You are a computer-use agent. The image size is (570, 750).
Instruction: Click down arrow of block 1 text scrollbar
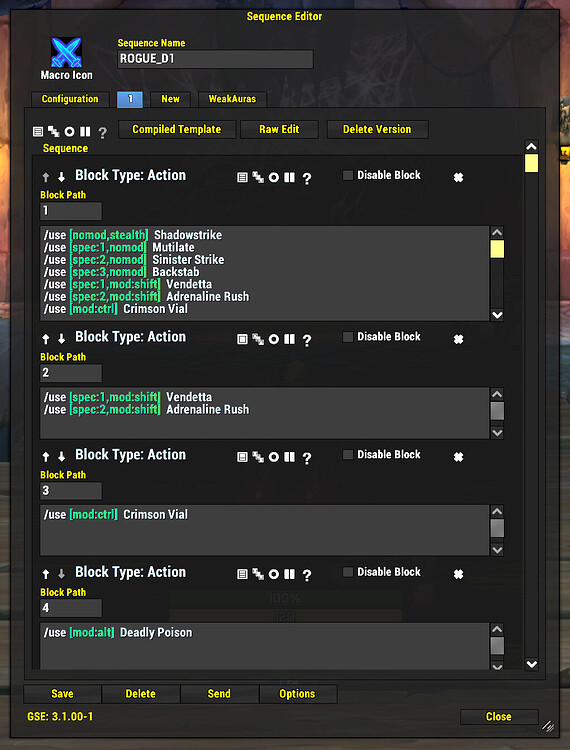tap(497, 315)
